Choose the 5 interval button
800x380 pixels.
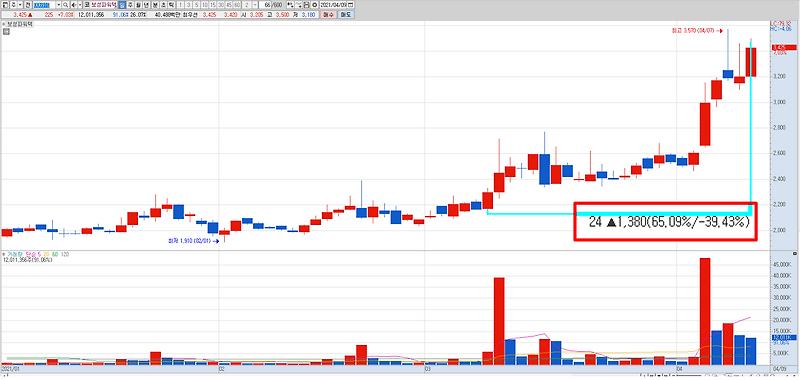[196, 5]
